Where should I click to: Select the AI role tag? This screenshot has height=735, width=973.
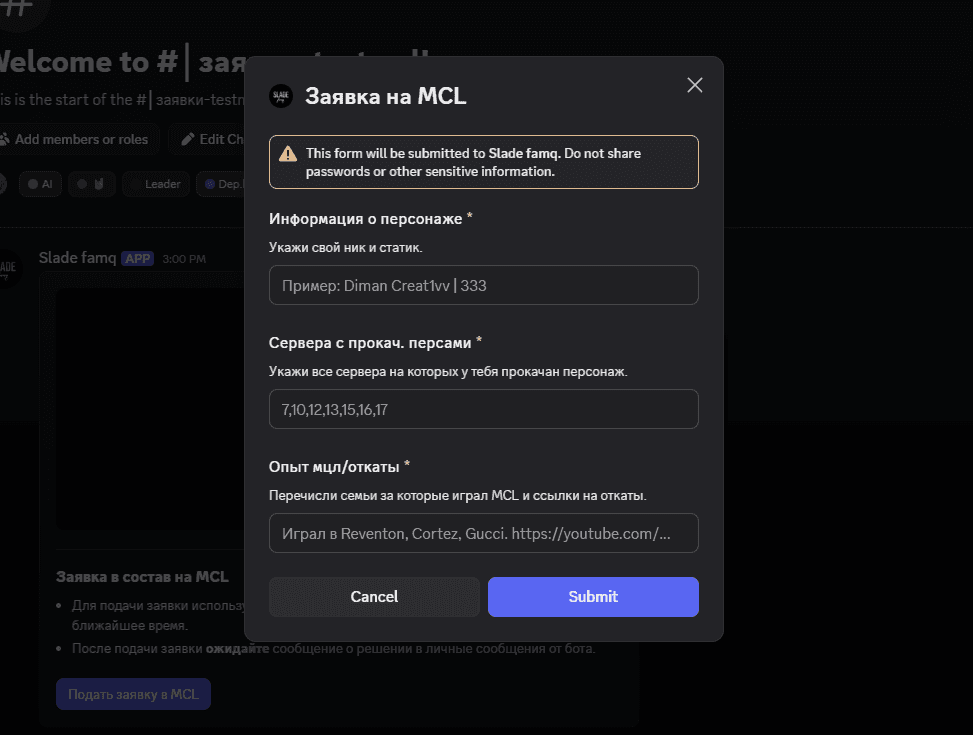click(x=40, y=184)
